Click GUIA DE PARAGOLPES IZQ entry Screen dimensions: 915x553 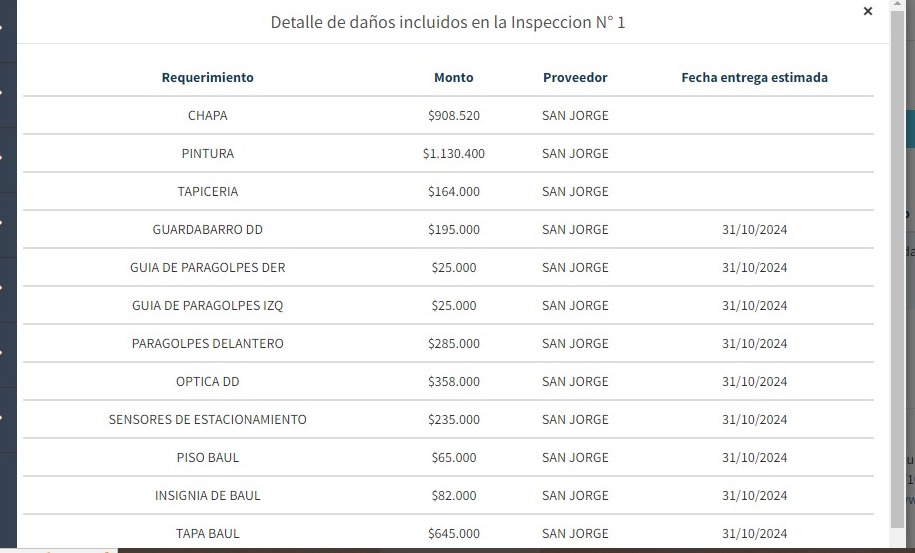208,305
